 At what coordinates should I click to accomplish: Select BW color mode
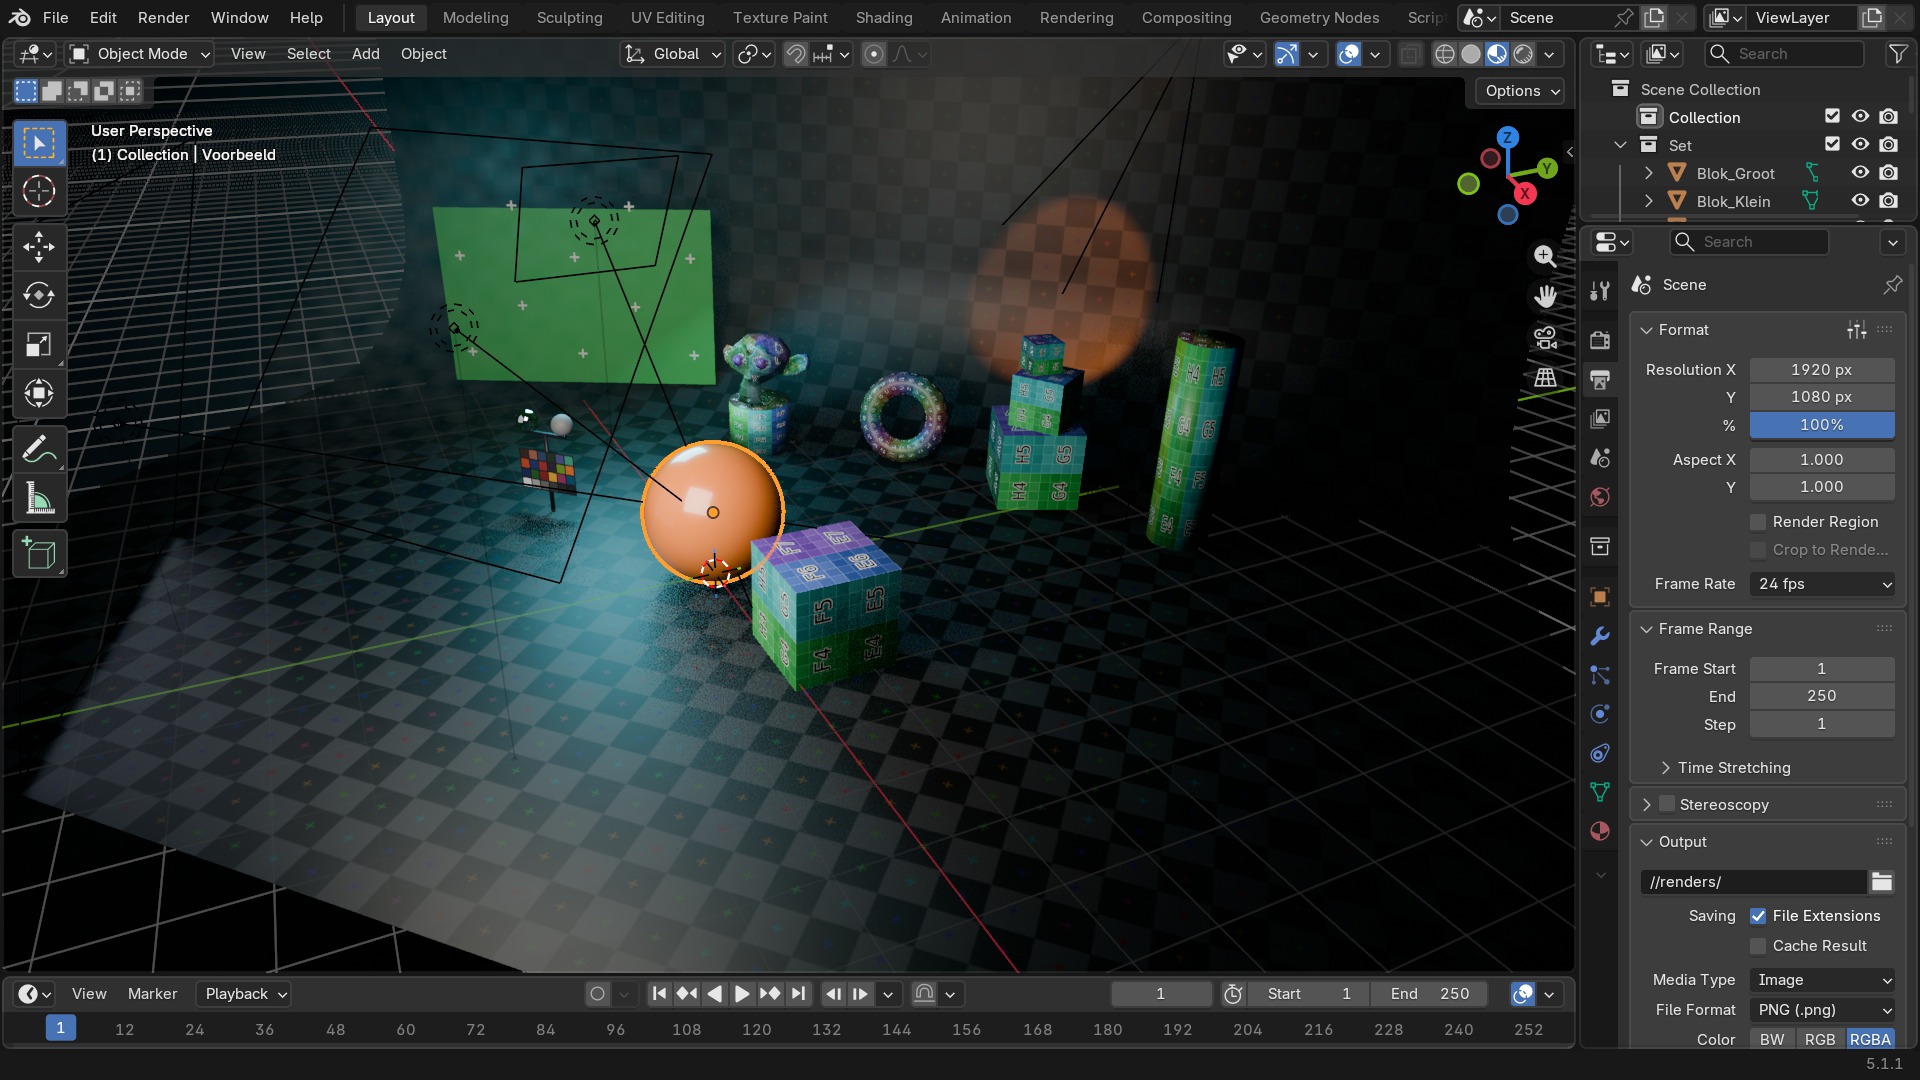[x=1772, y=1040]
